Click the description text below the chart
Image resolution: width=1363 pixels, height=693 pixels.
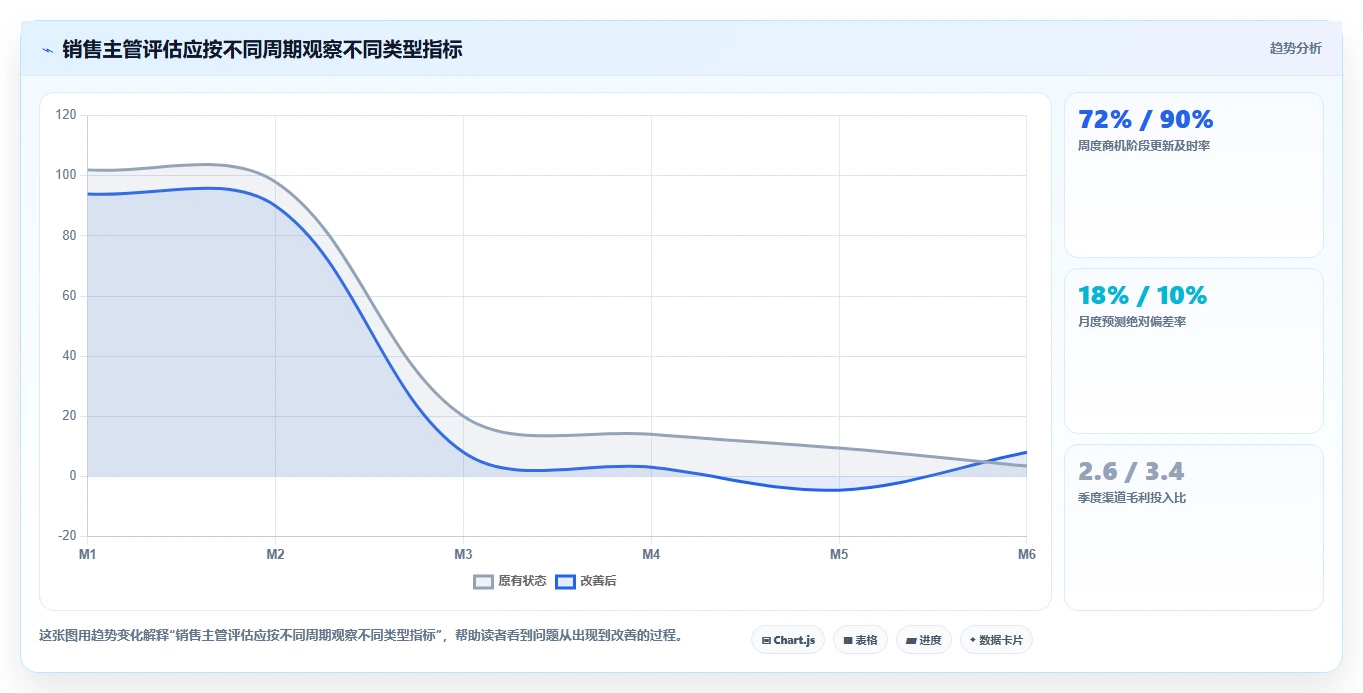tap(362, 636)
